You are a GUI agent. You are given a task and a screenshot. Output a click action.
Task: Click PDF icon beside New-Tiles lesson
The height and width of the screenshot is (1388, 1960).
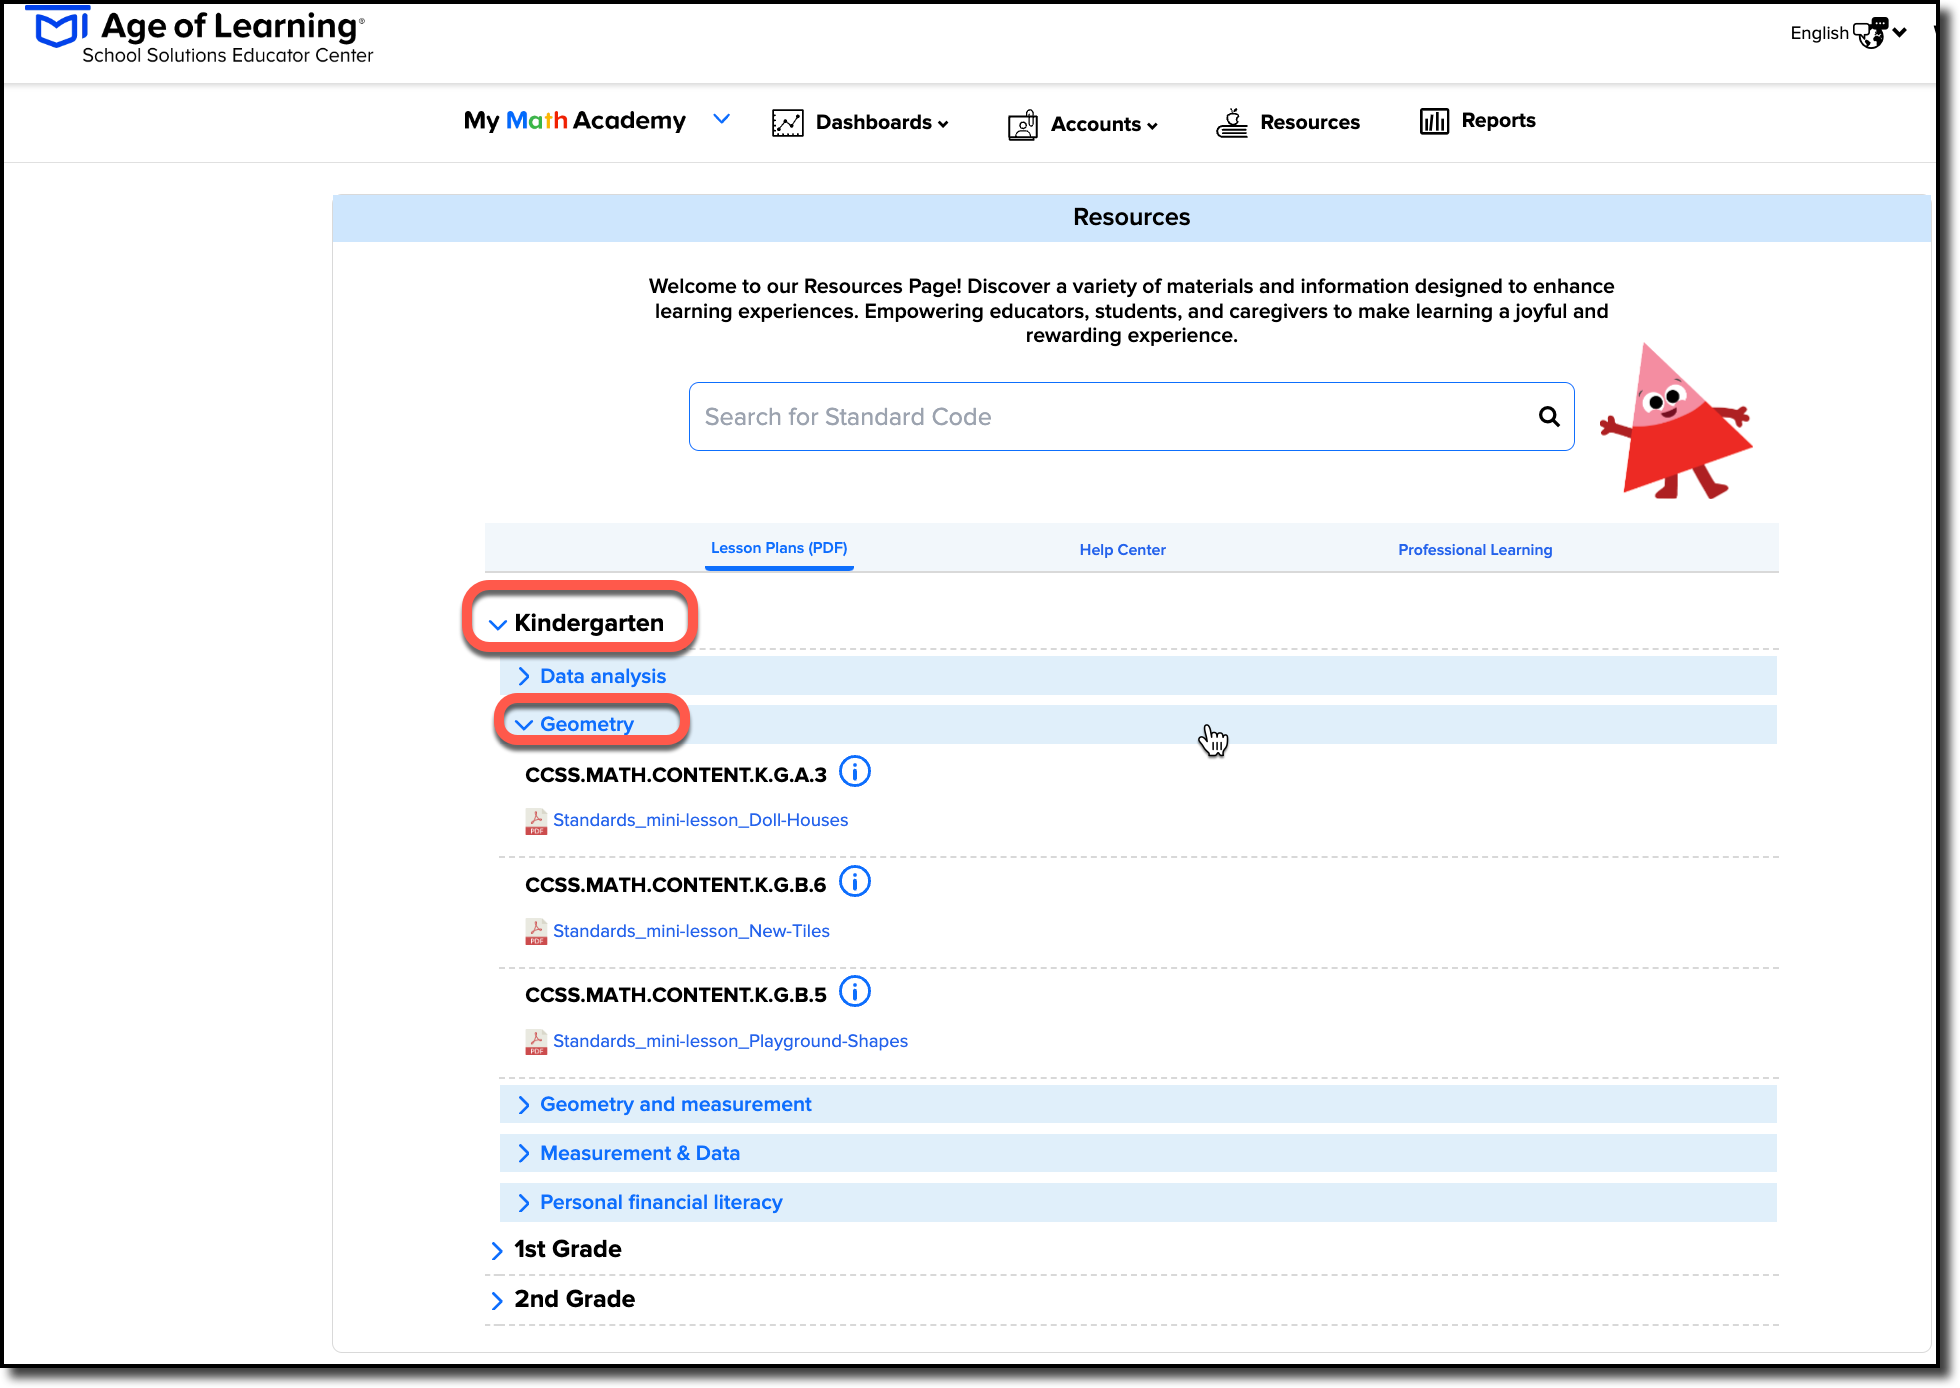(536, 932)
